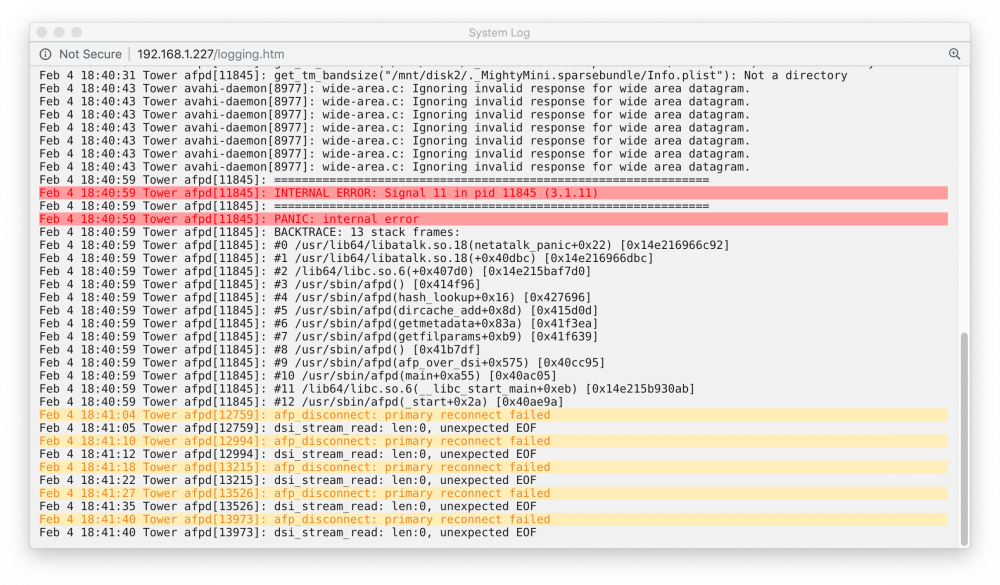Click the #9 afp_over_dsi+0x575 line

322,362
